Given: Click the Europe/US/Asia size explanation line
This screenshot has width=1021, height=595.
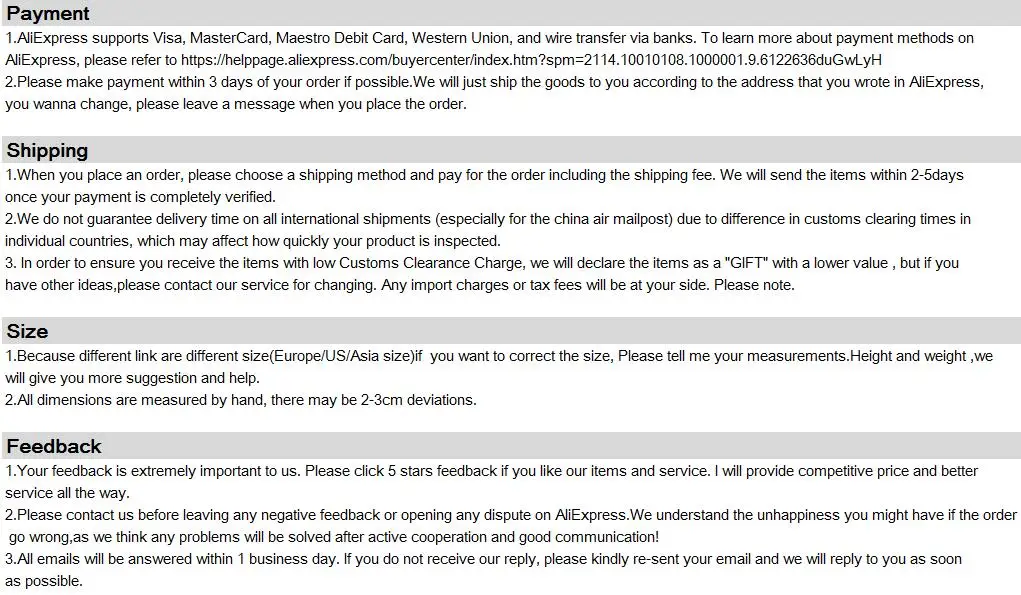Looking at the screenshot, I should [499, 356].
